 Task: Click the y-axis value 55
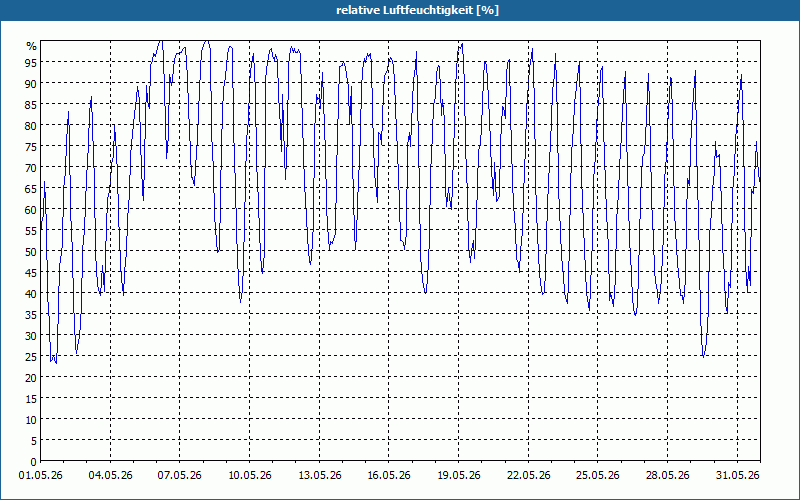31,231
